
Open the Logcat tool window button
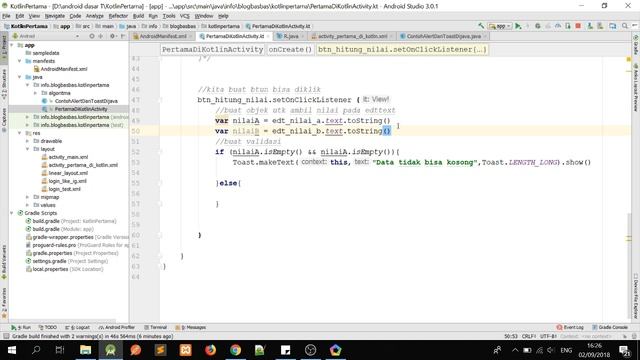click(78, 327)
